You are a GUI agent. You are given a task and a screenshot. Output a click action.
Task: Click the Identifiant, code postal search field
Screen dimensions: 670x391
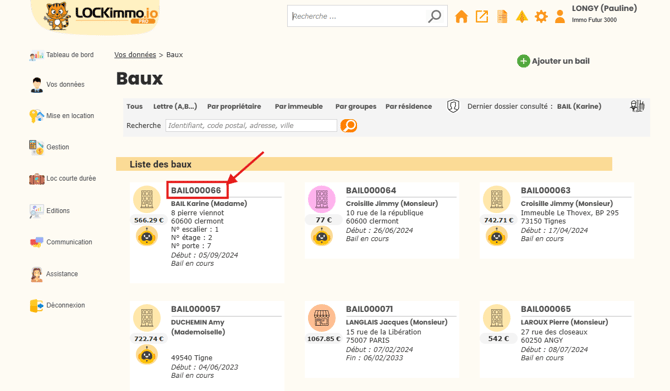(x=251, y=126)
